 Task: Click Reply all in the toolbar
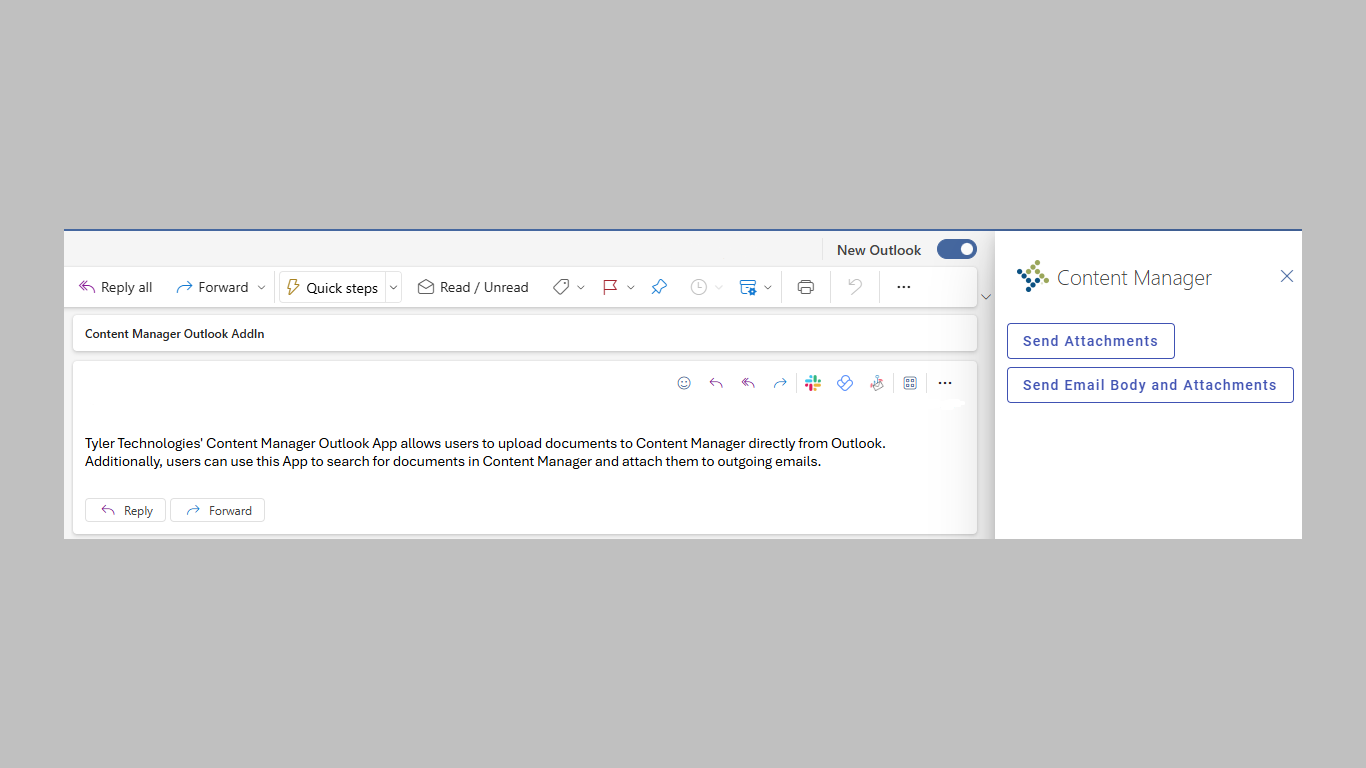coord(115,287)
